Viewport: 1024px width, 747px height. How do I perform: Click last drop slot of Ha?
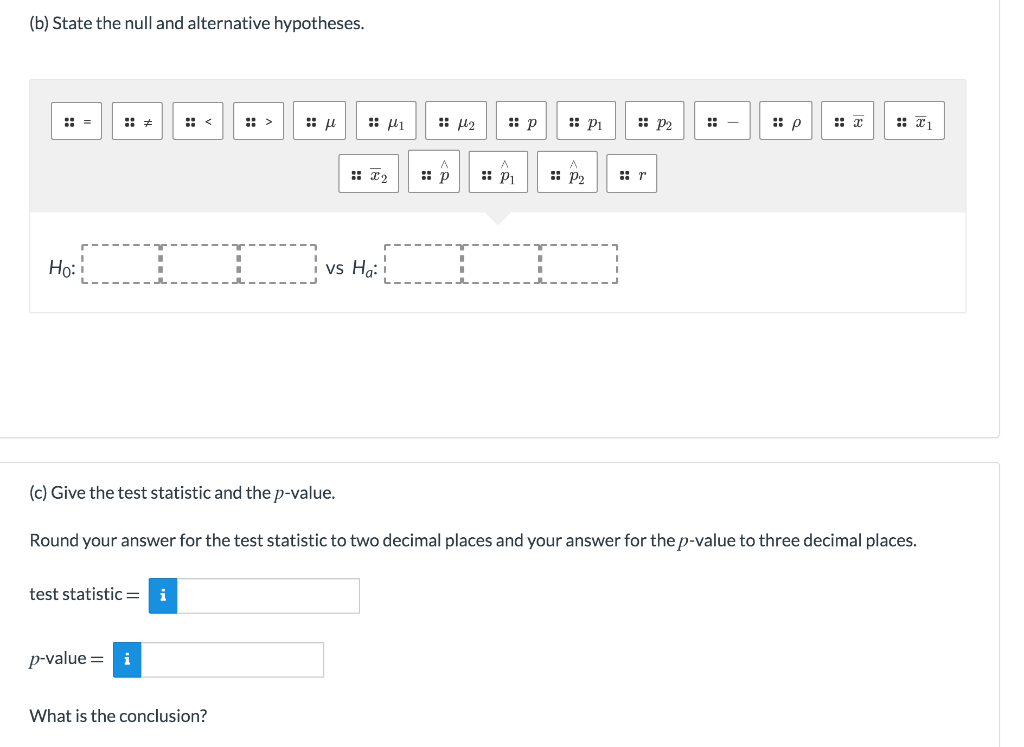point(579,264)
